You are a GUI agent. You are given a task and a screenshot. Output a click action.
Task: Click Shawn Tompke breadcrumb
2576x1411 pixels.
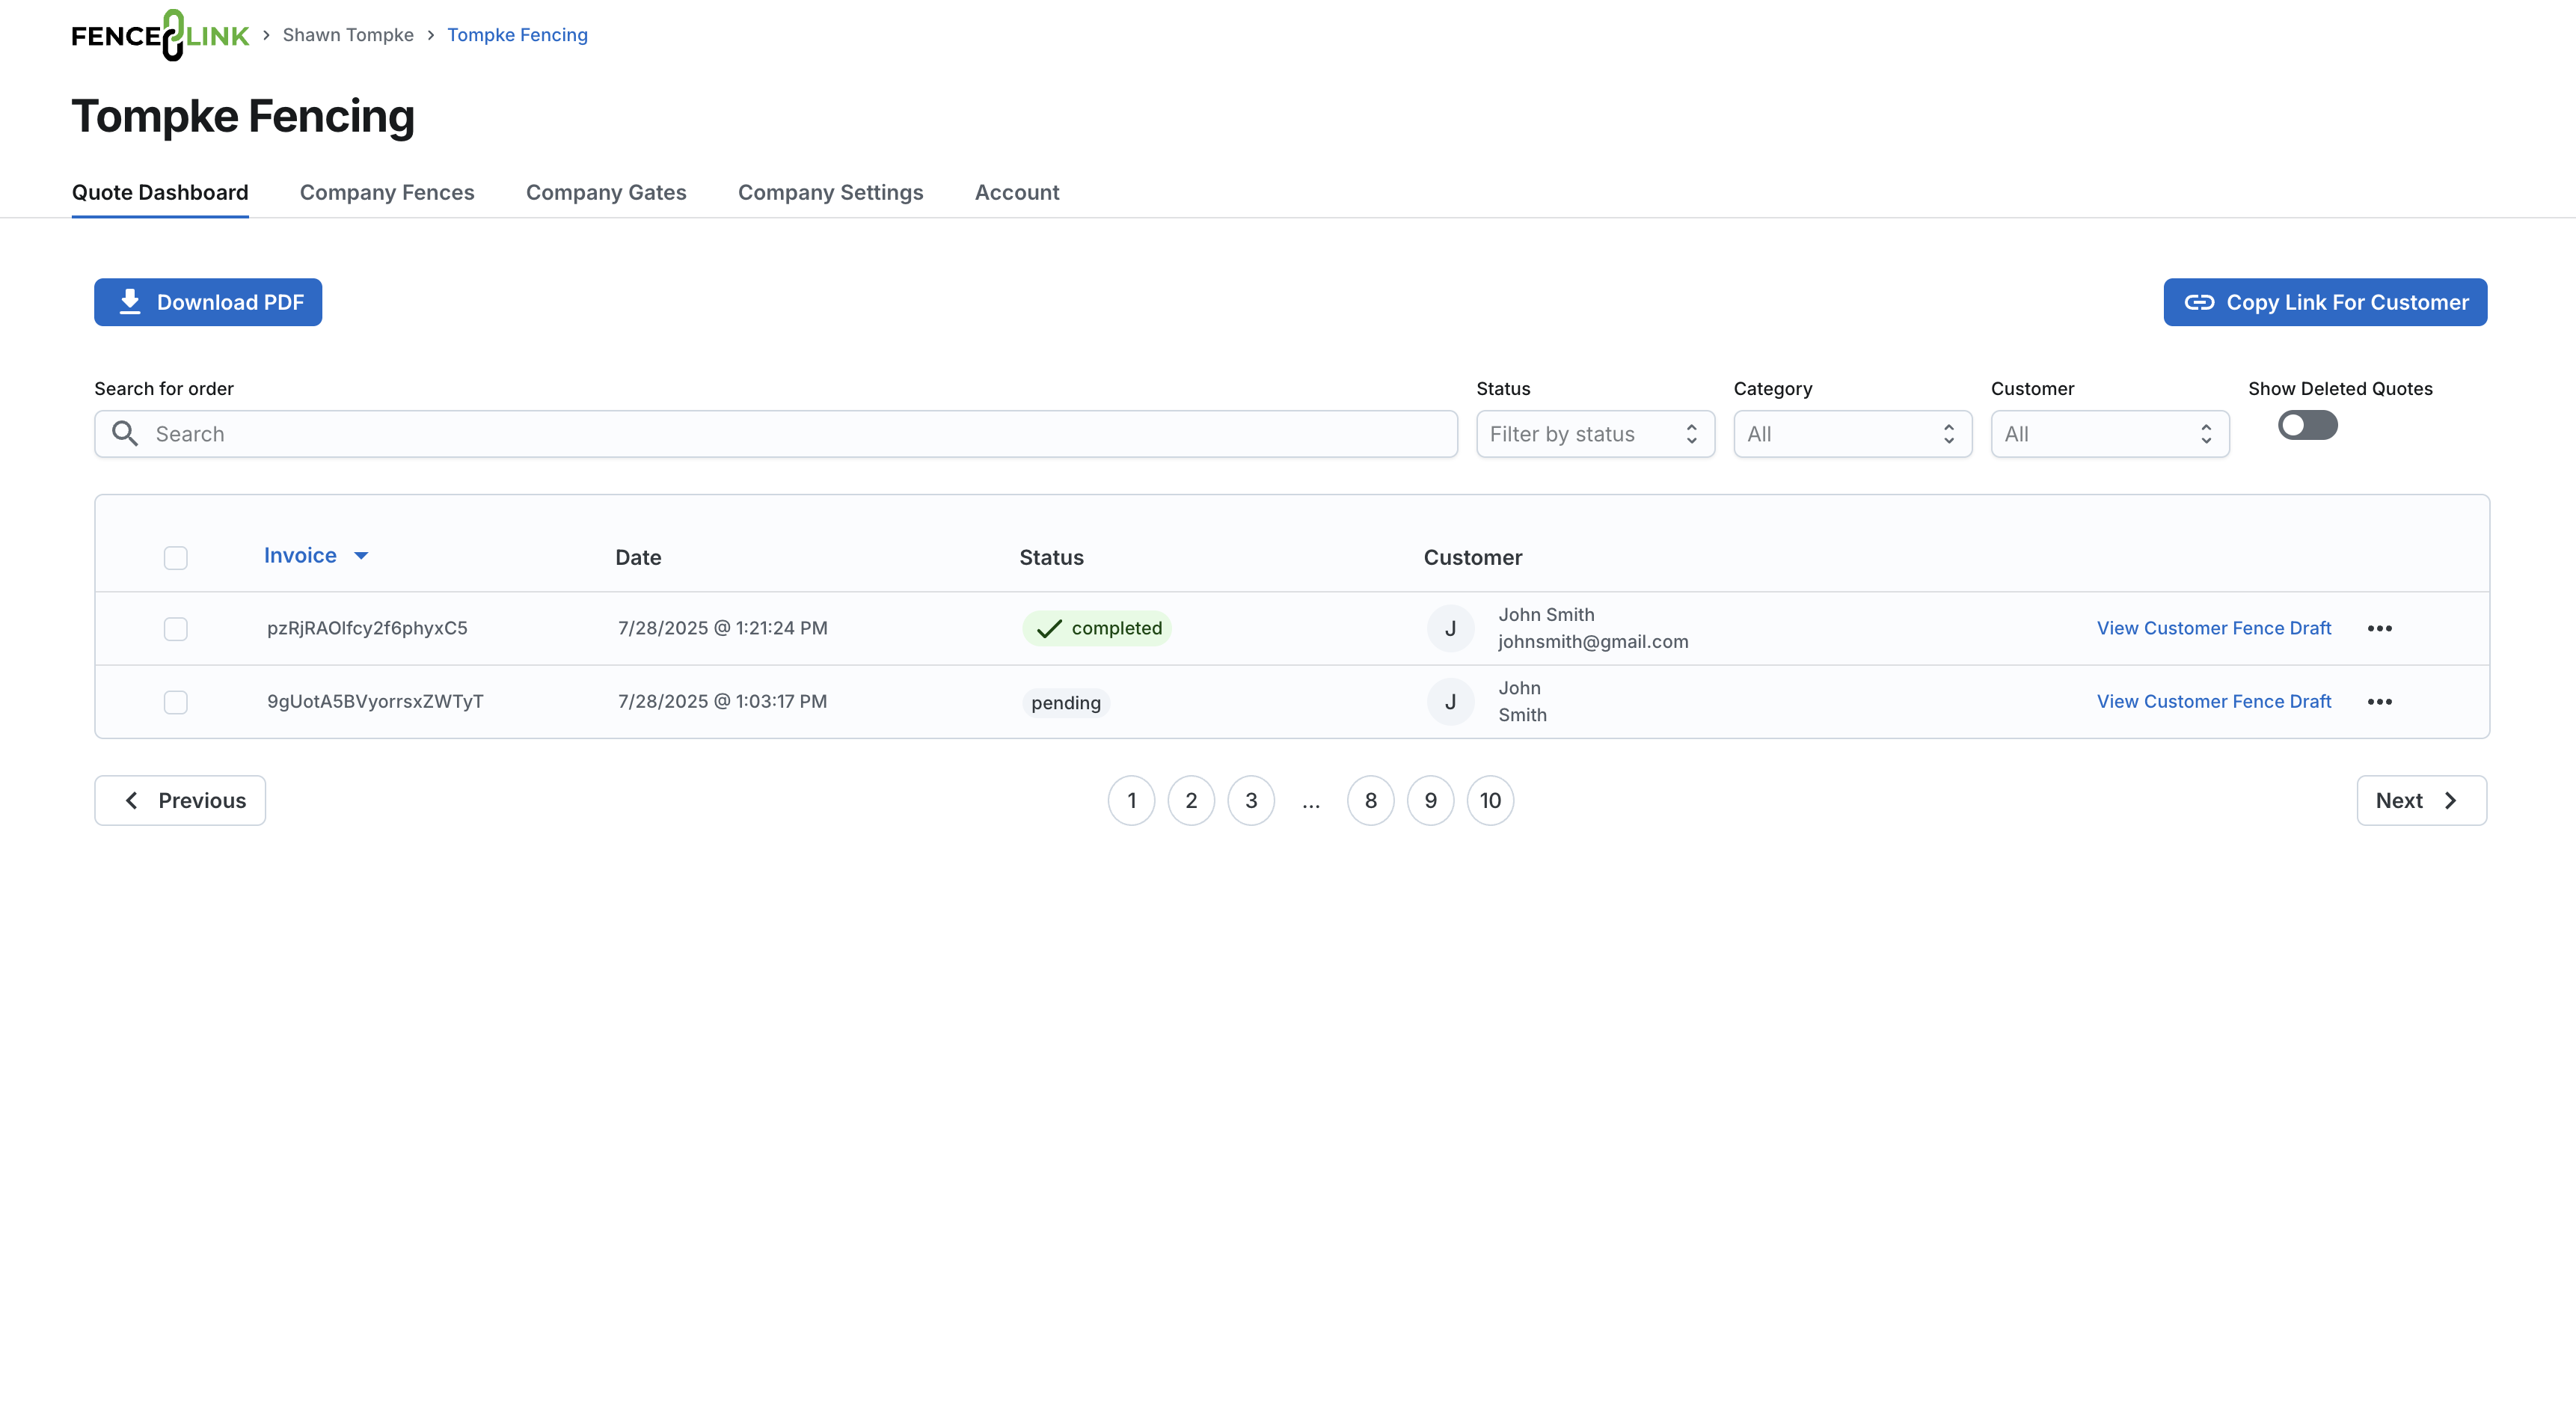[x=348, y=35]
